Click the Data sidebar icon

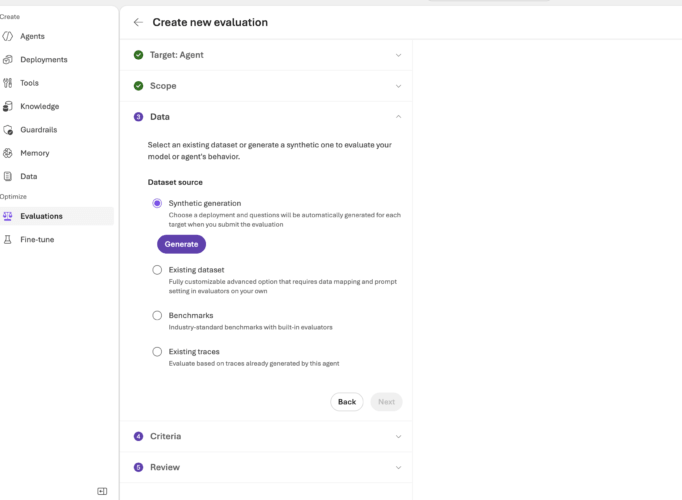(7, 177)
